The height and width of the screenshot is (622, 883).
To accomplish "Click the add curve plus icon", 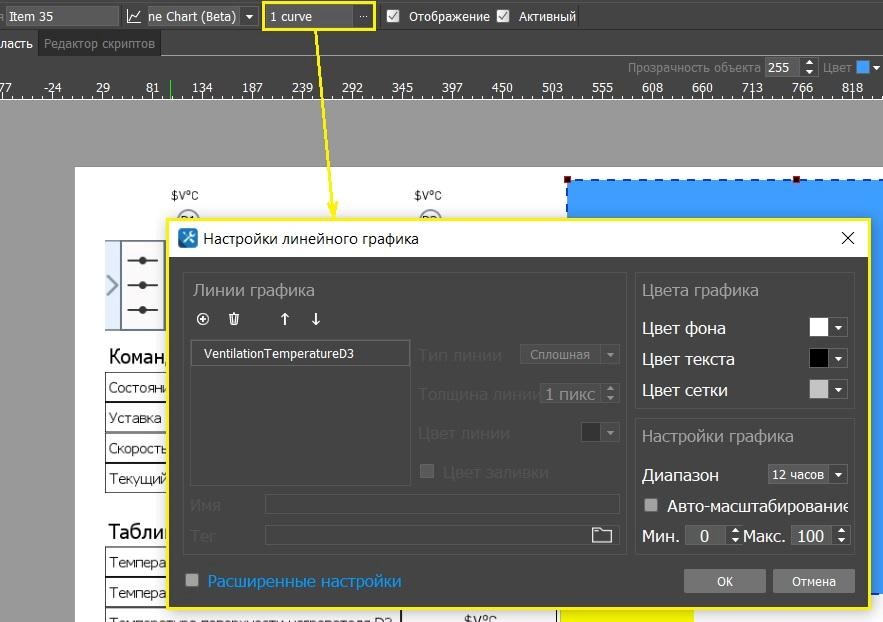I will click(x=203, y=319).
